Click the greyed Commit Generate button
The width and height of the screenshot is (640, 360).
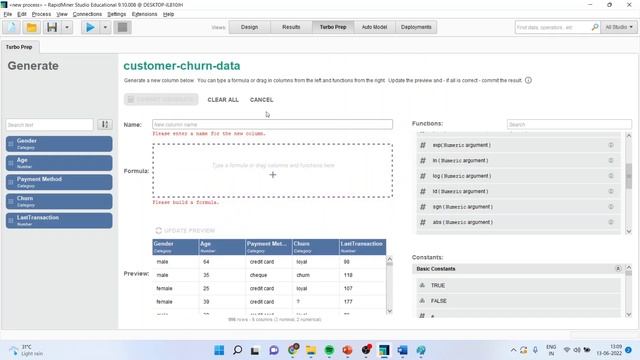click(x=161, y=99)
